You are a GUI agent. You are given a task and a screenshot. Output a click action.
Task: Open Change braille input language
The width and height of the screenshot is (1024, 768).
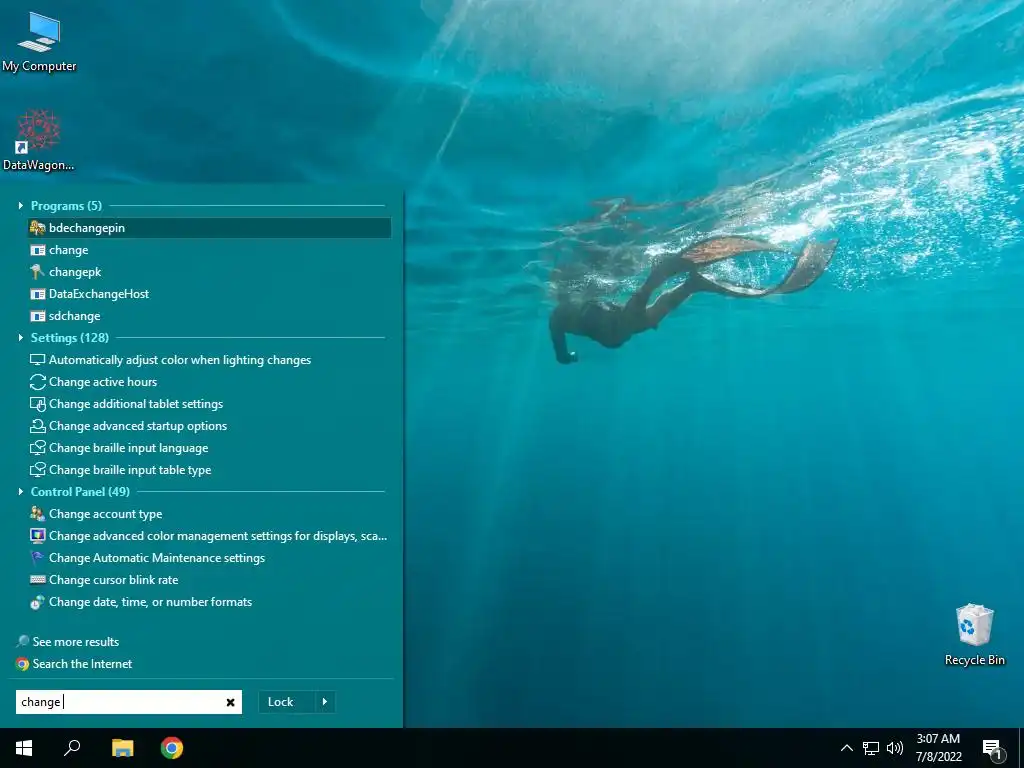point(209,448)
